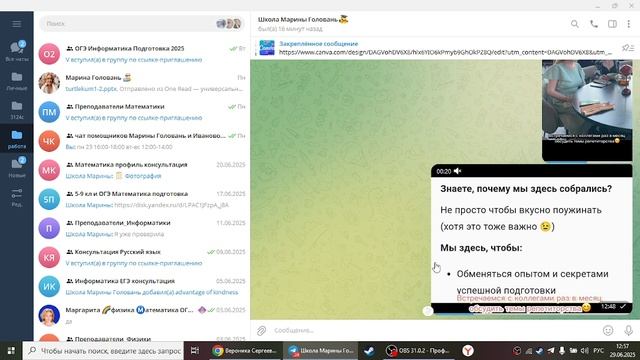Click the 'ЧК' group avatar
The width and height of the screenshot is (640, 360).
click(x=49, y=141)
